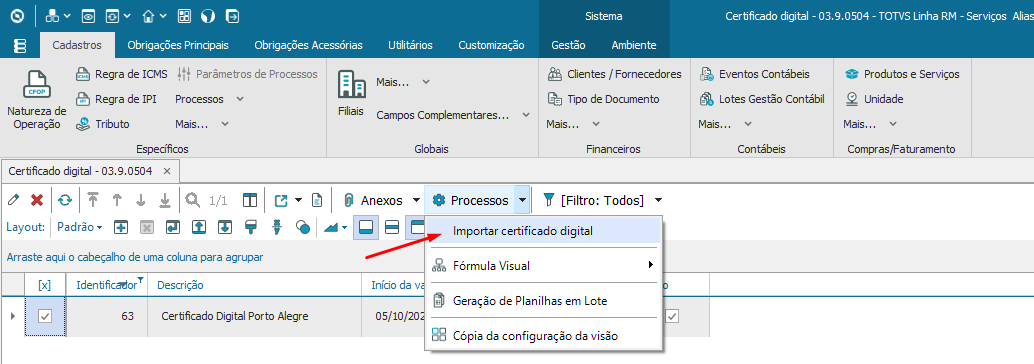Click the export share icon
Image resolution: width=1034 pixels, height=364 pixels.
click(281, 200)
